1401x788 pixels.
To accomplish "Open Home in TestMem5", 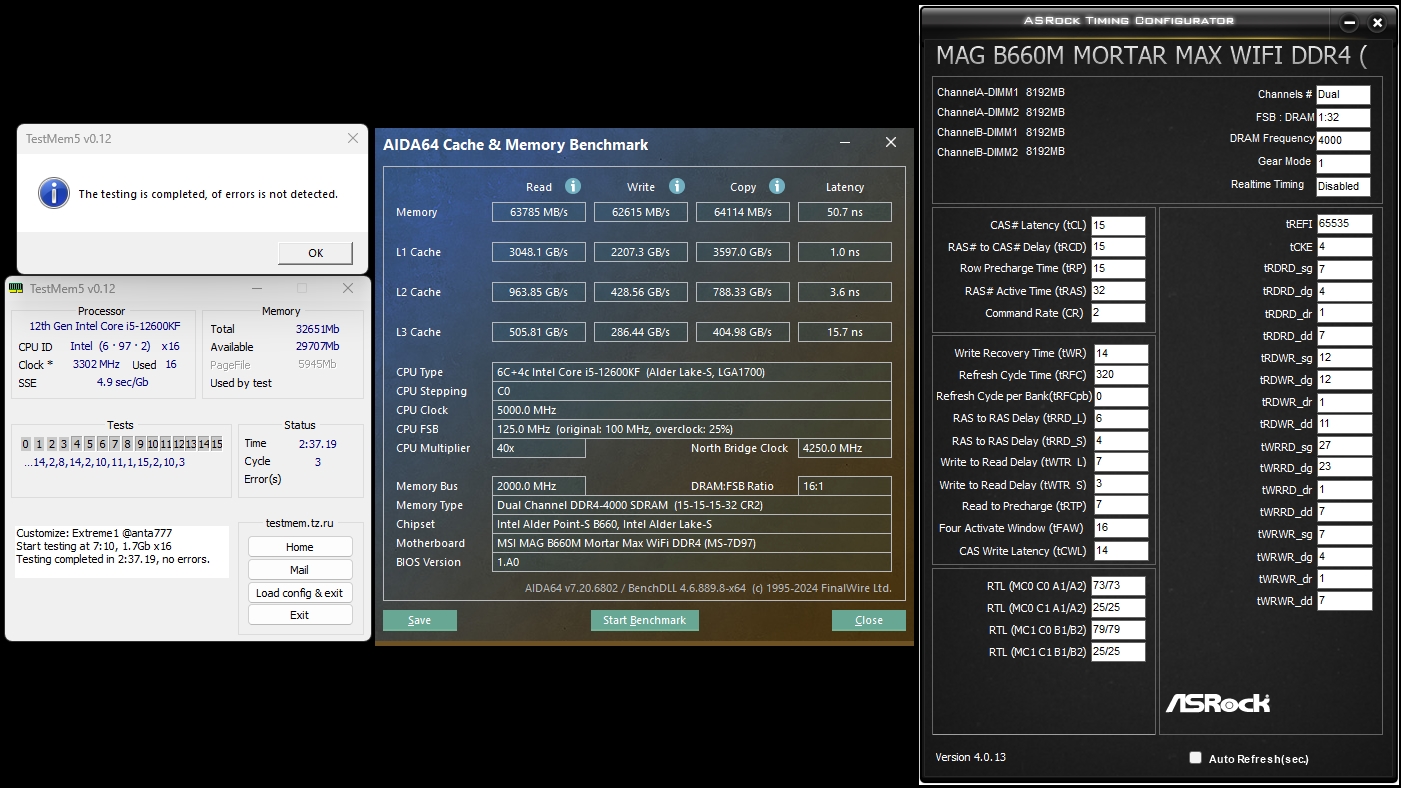I will 300,547.
